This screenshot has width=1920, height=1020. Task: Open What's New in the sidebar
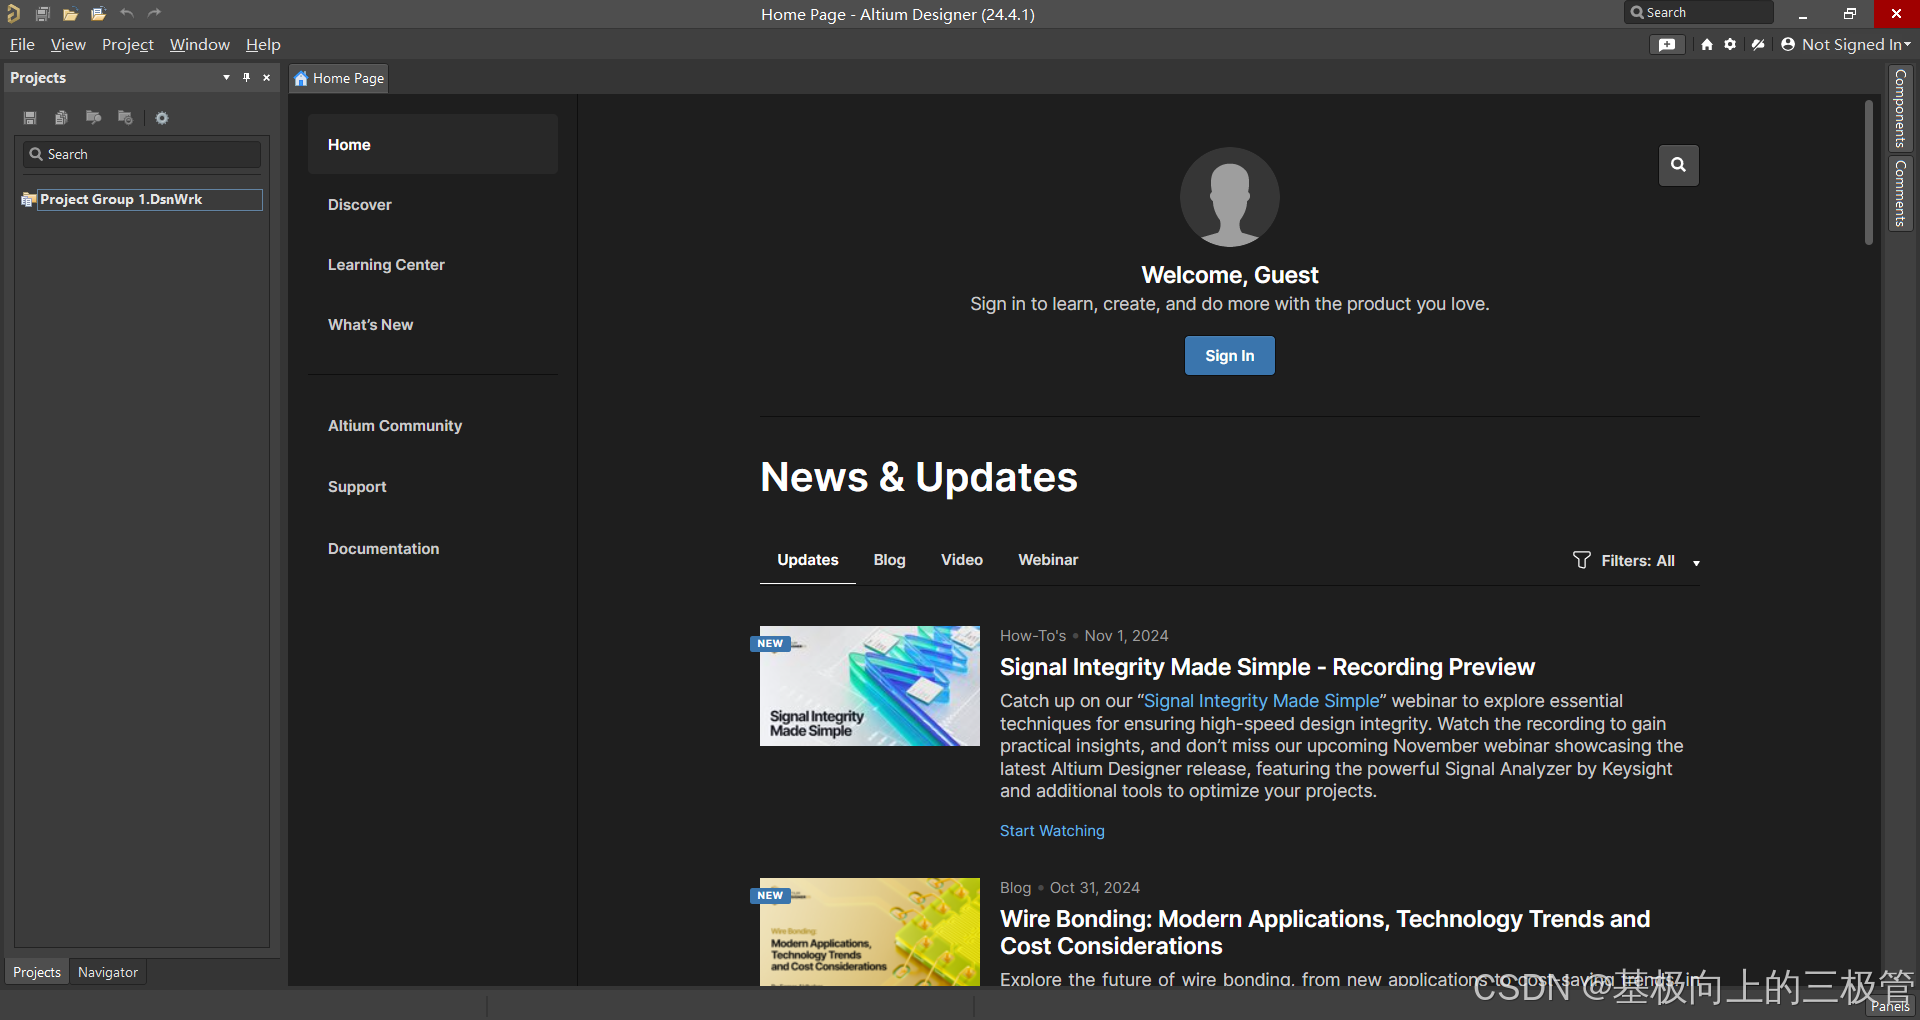point(370,325)
